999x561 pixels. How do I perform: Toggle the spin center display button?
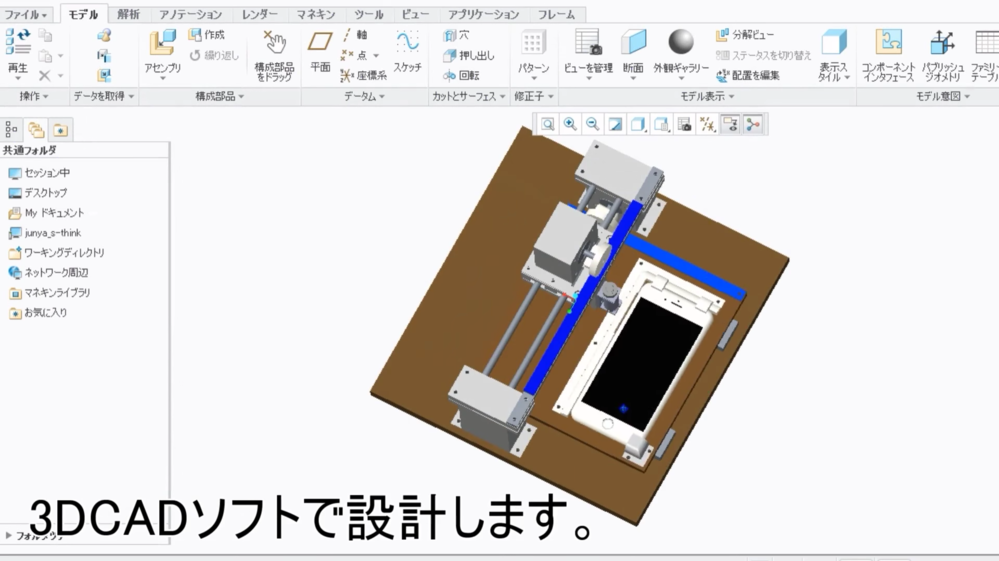point(753,125)
